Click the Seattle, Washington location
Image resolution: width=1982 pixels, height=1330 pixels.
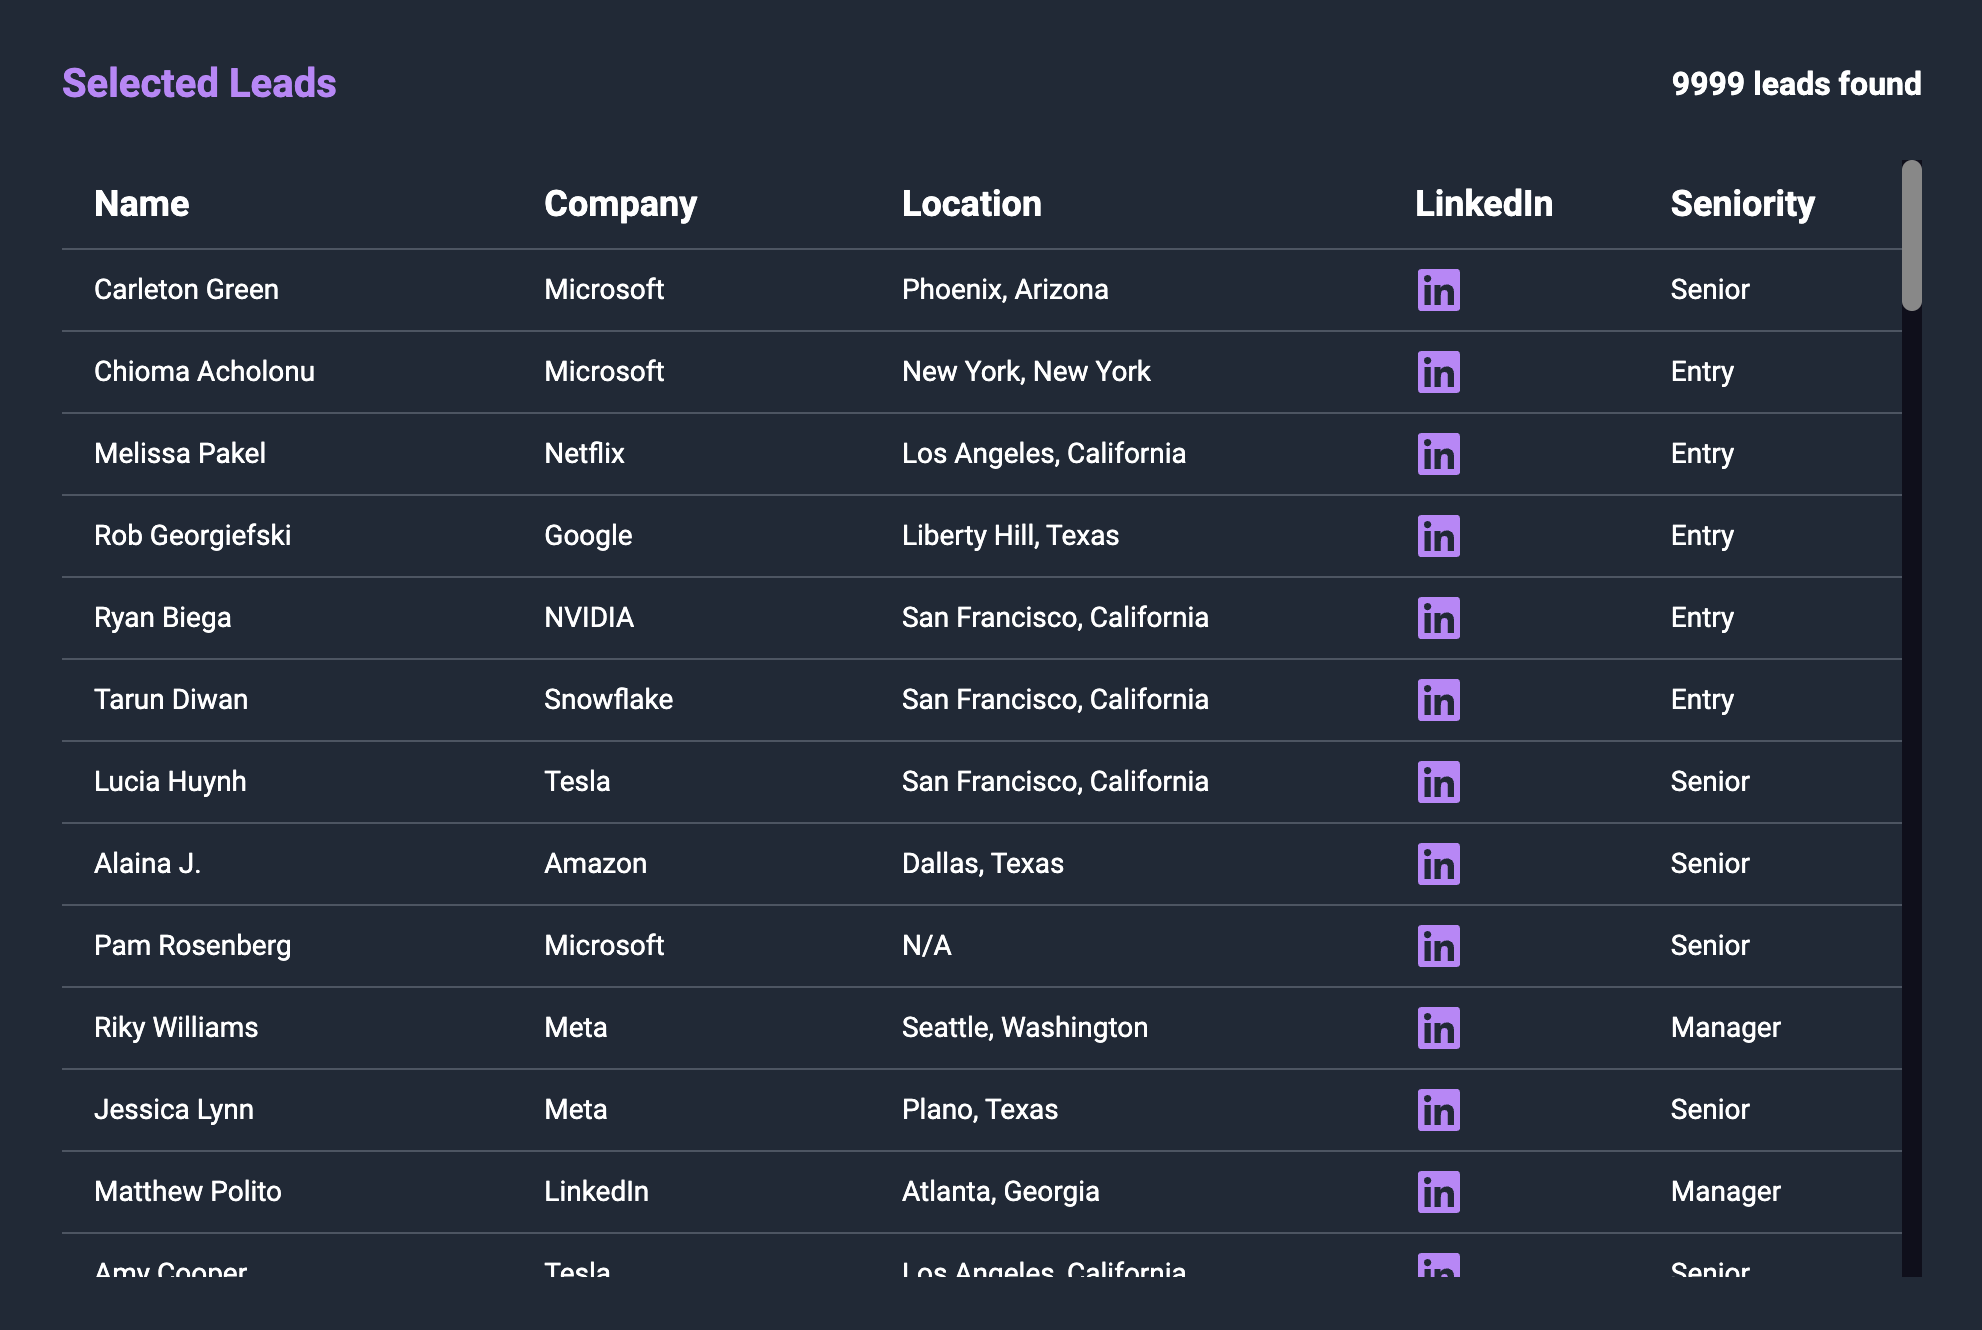pyautogui.click(x=1025, y=1028)
